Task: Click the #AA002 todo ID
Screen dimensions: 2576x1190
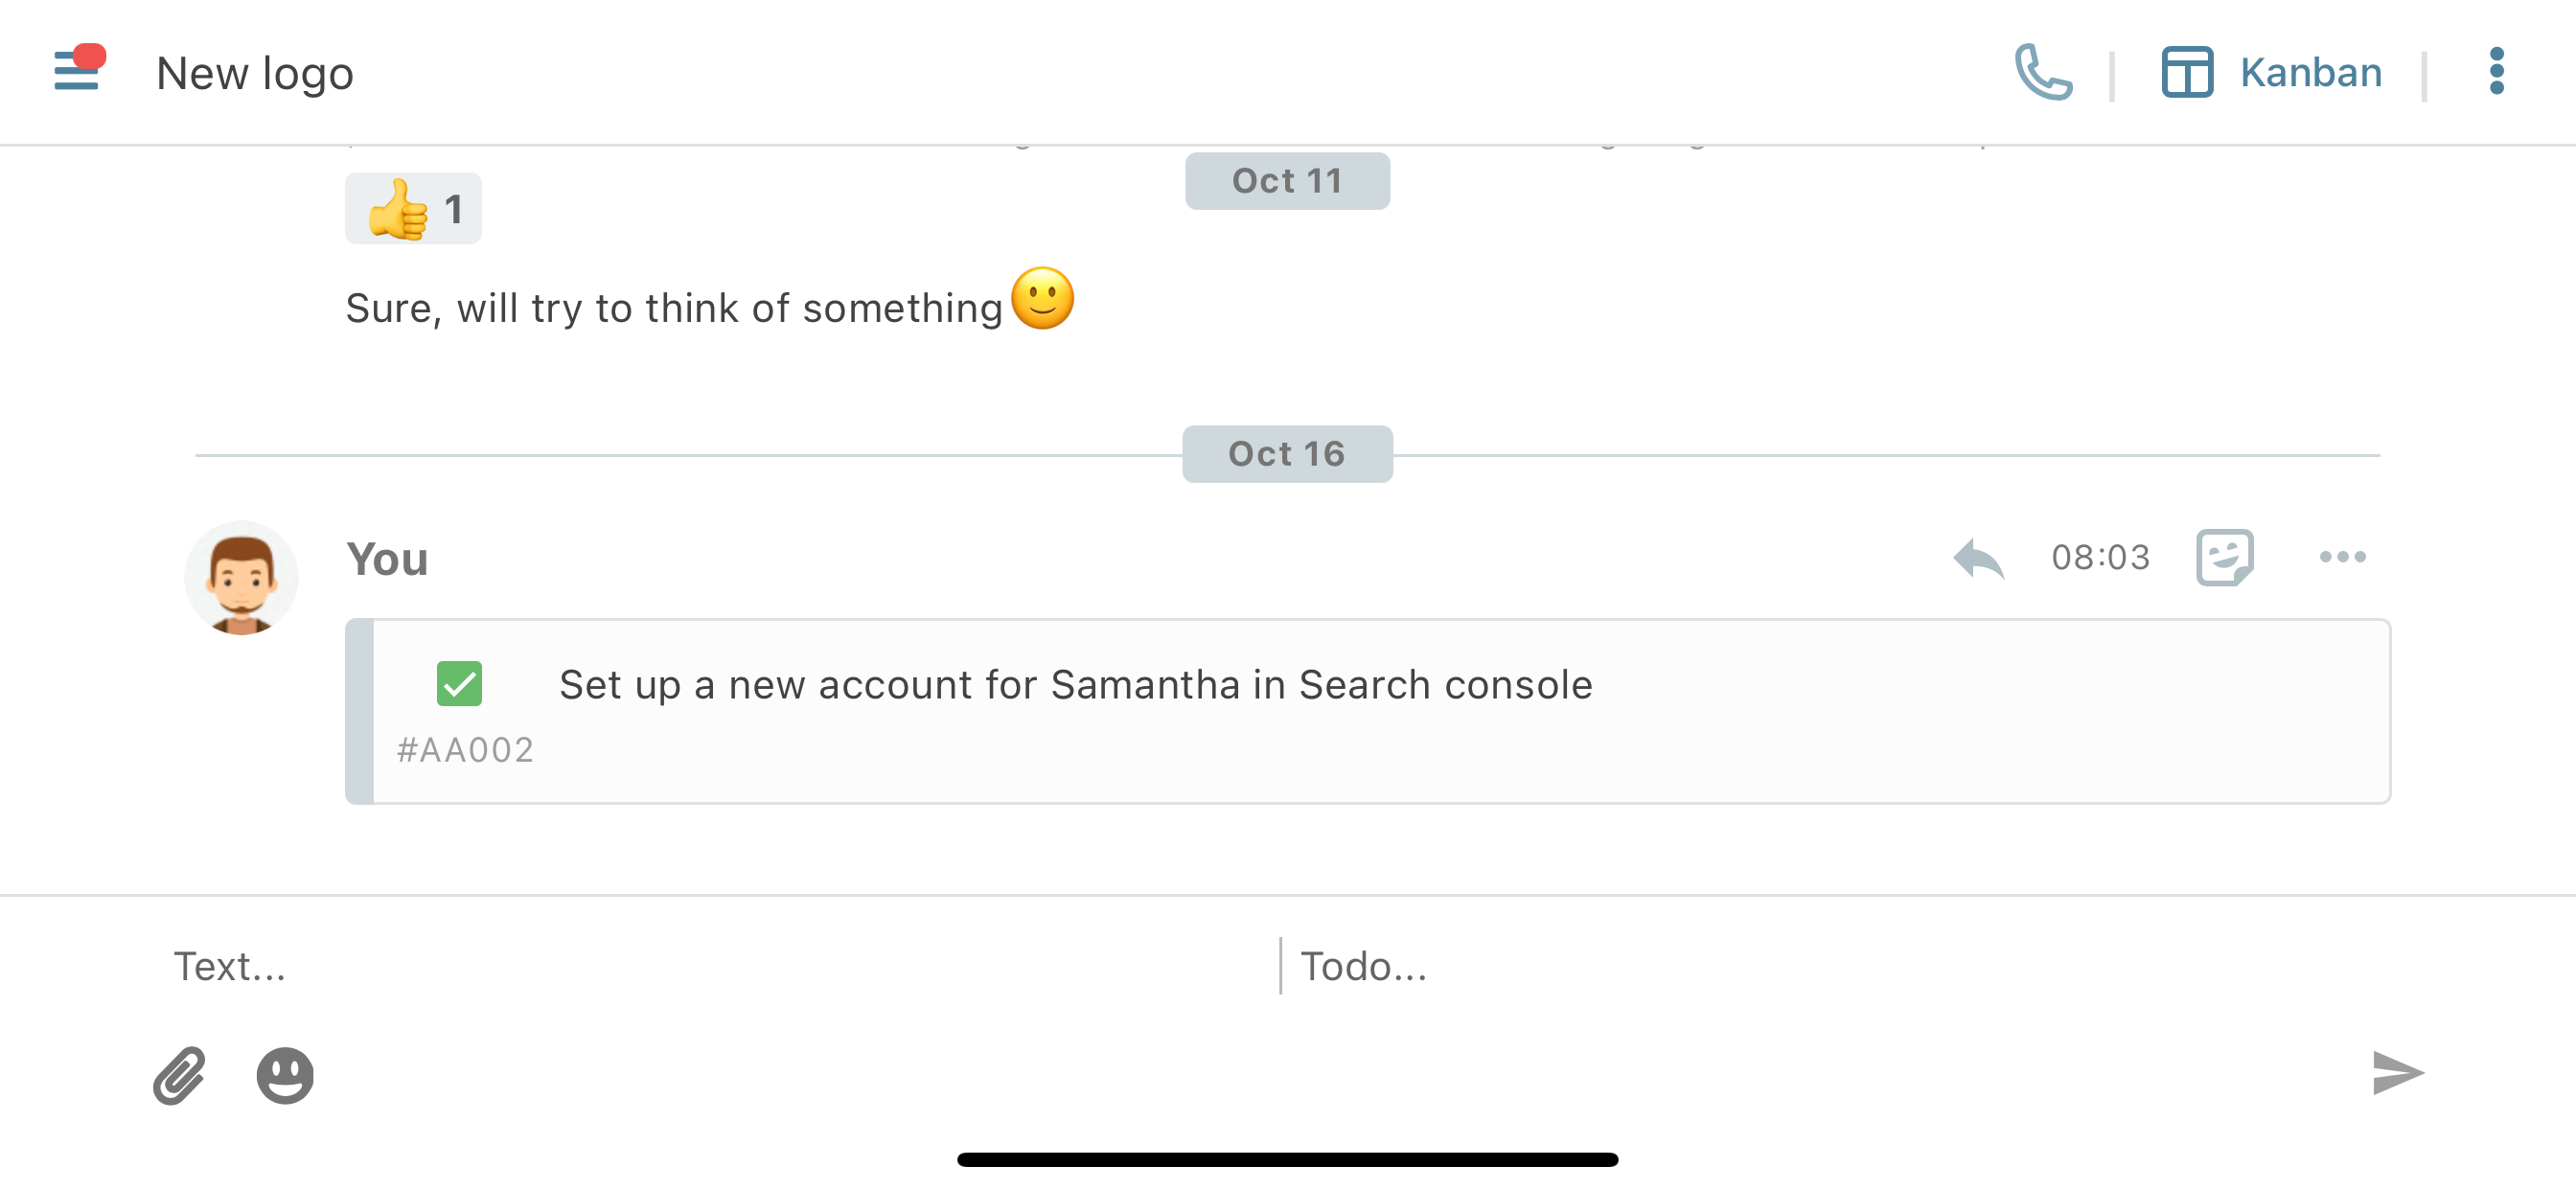Action: [466, 750]
